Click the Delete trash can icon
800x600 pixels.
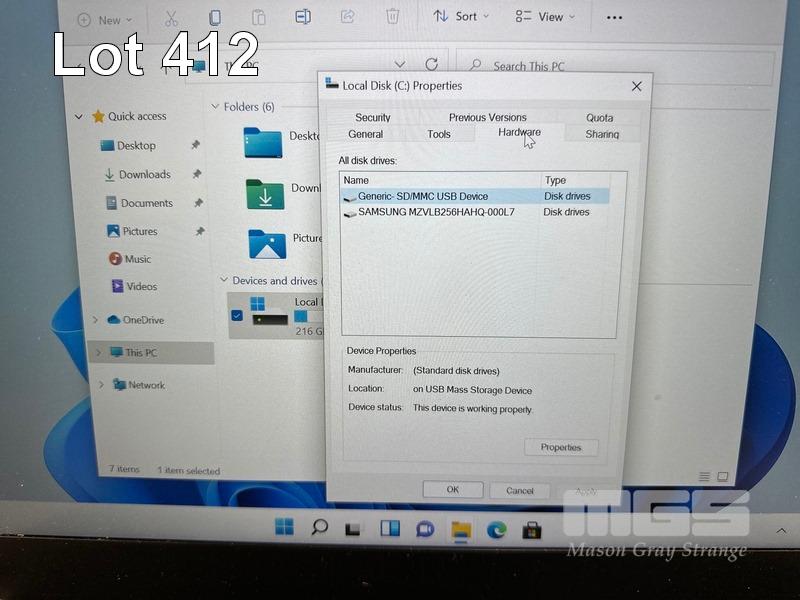point(393,17)
